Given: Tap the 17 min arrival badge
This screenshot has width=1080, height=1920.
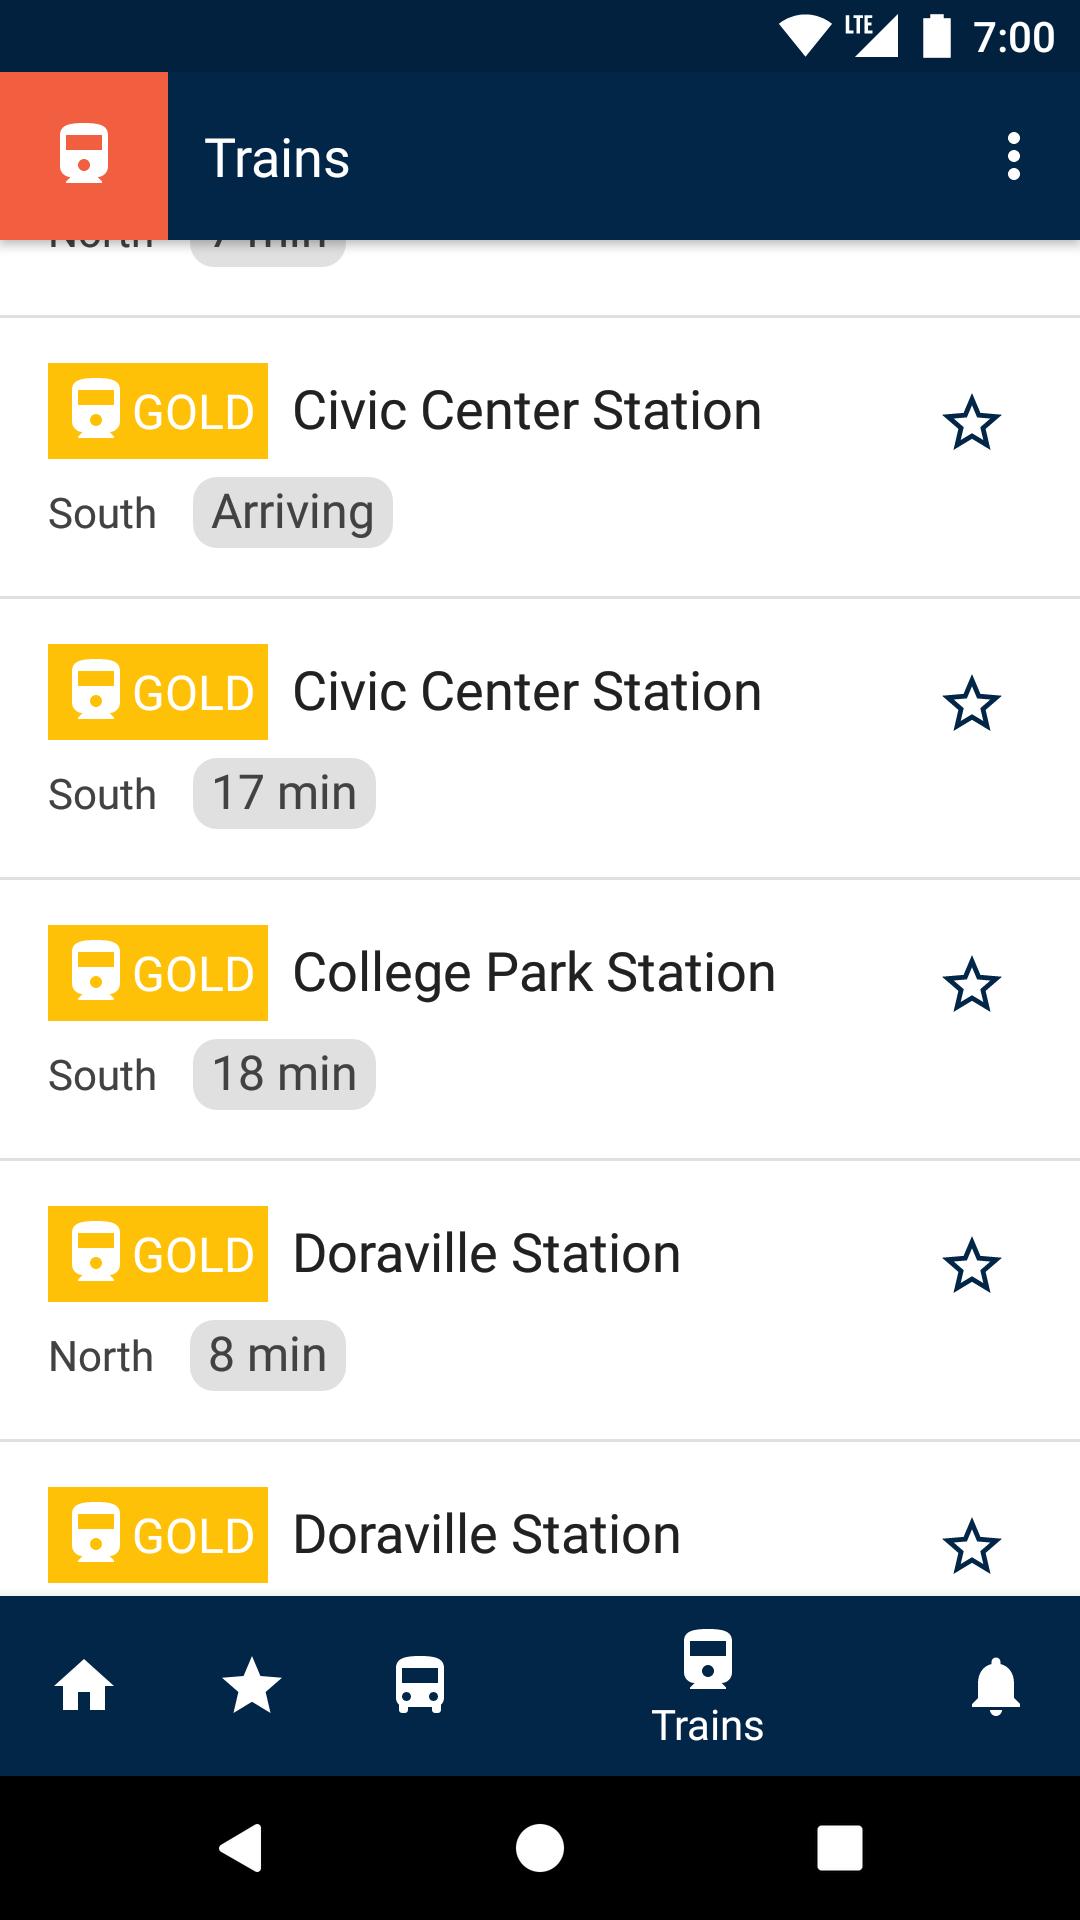Looking at the screenshot, I should coord(284,794).
